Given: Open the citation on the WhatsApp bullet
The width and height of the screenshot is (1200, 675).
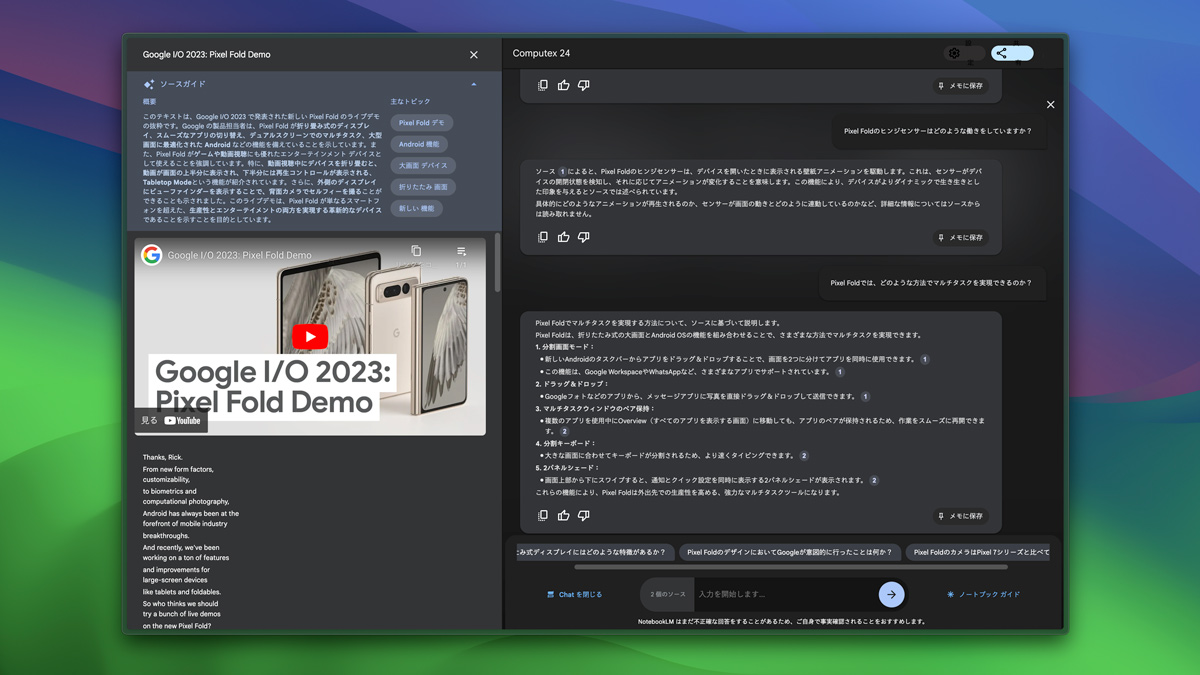Looking at the screenshot, I should coord(840,372).
